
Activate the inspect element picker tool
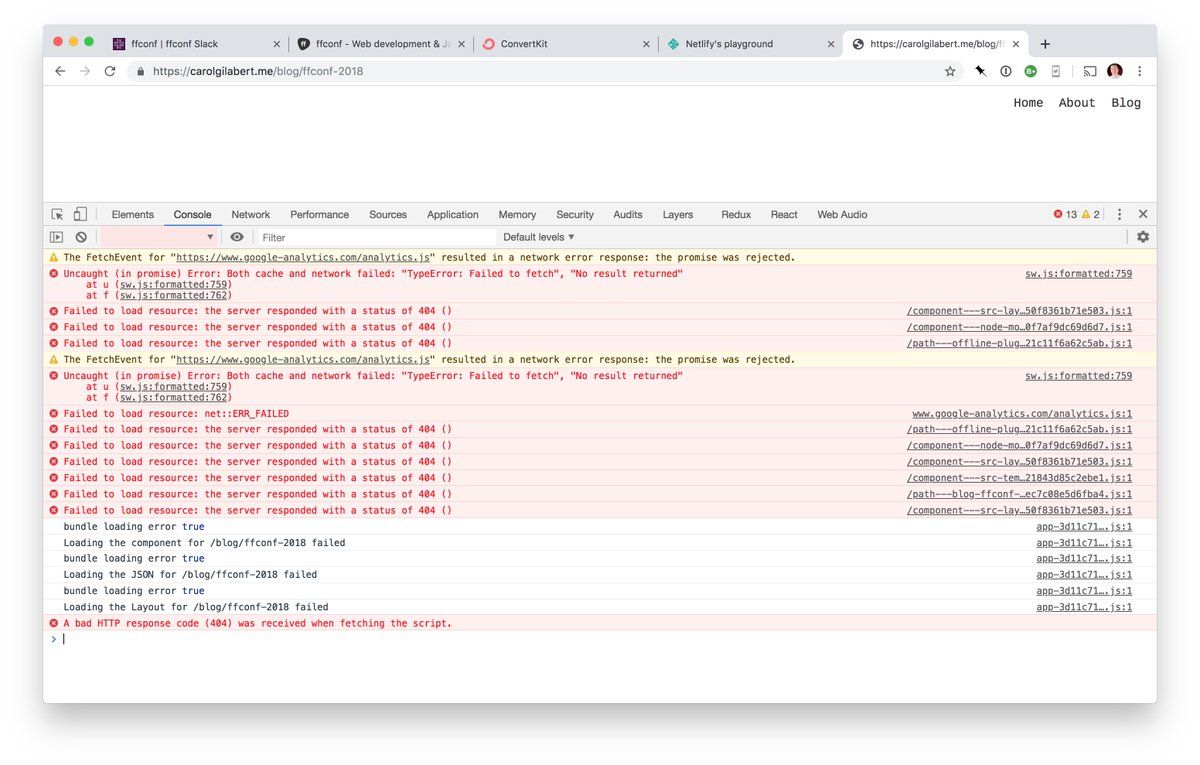pyautogui.click(x=57, y=214)
